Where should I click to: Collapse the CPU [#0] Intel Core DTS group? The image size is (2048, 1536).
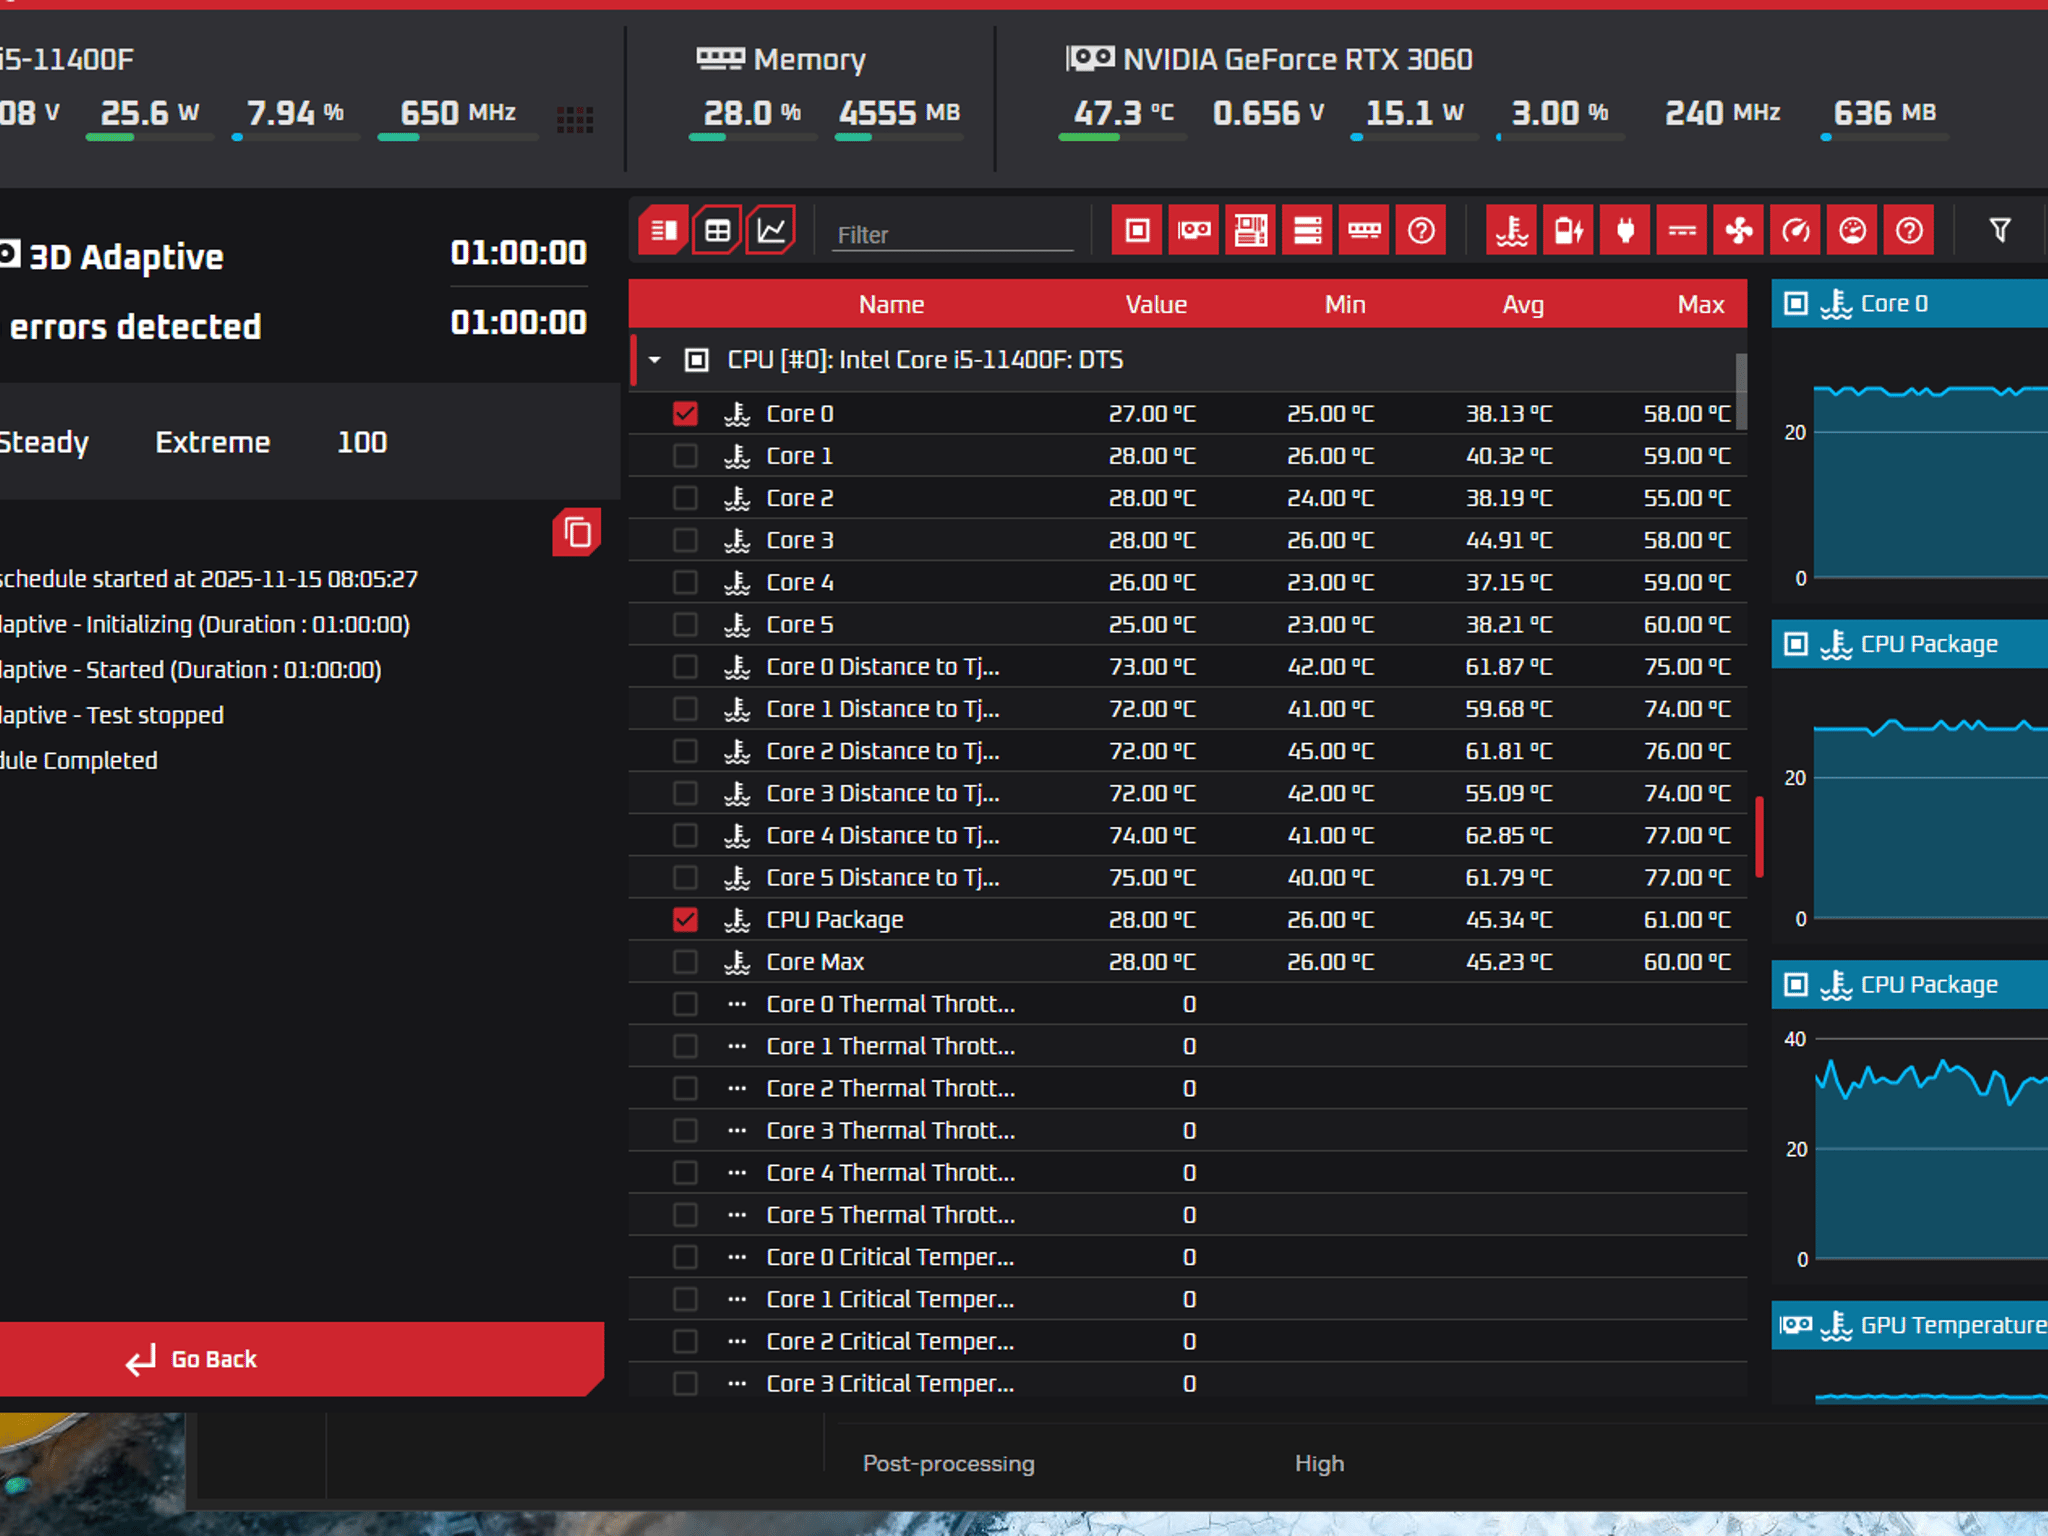point(655,360)
